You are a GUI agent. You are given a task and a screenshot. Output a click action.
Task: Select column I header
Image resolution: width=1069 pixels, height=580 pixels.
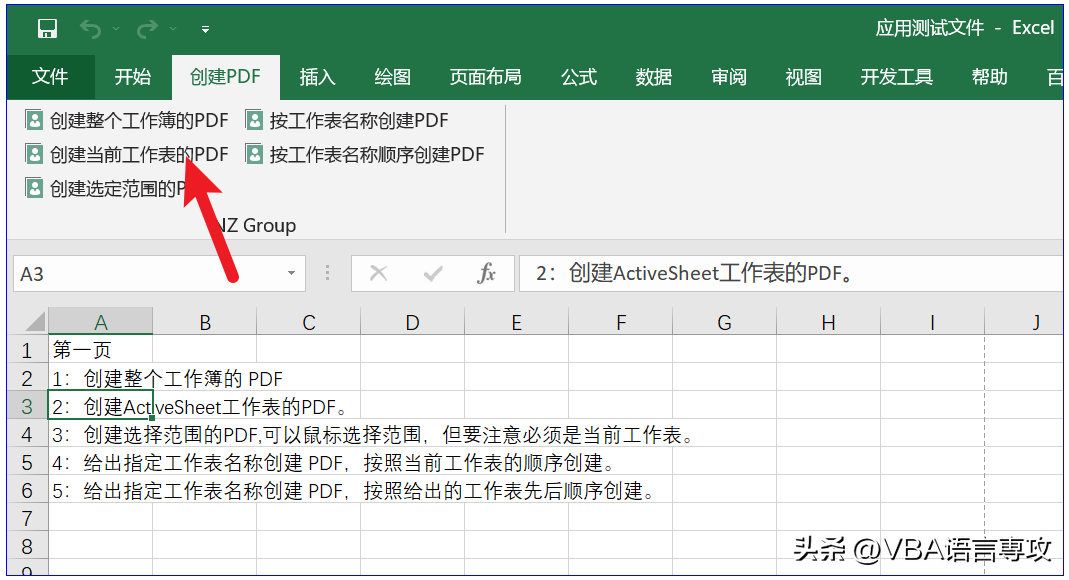[x=933, y=322]
